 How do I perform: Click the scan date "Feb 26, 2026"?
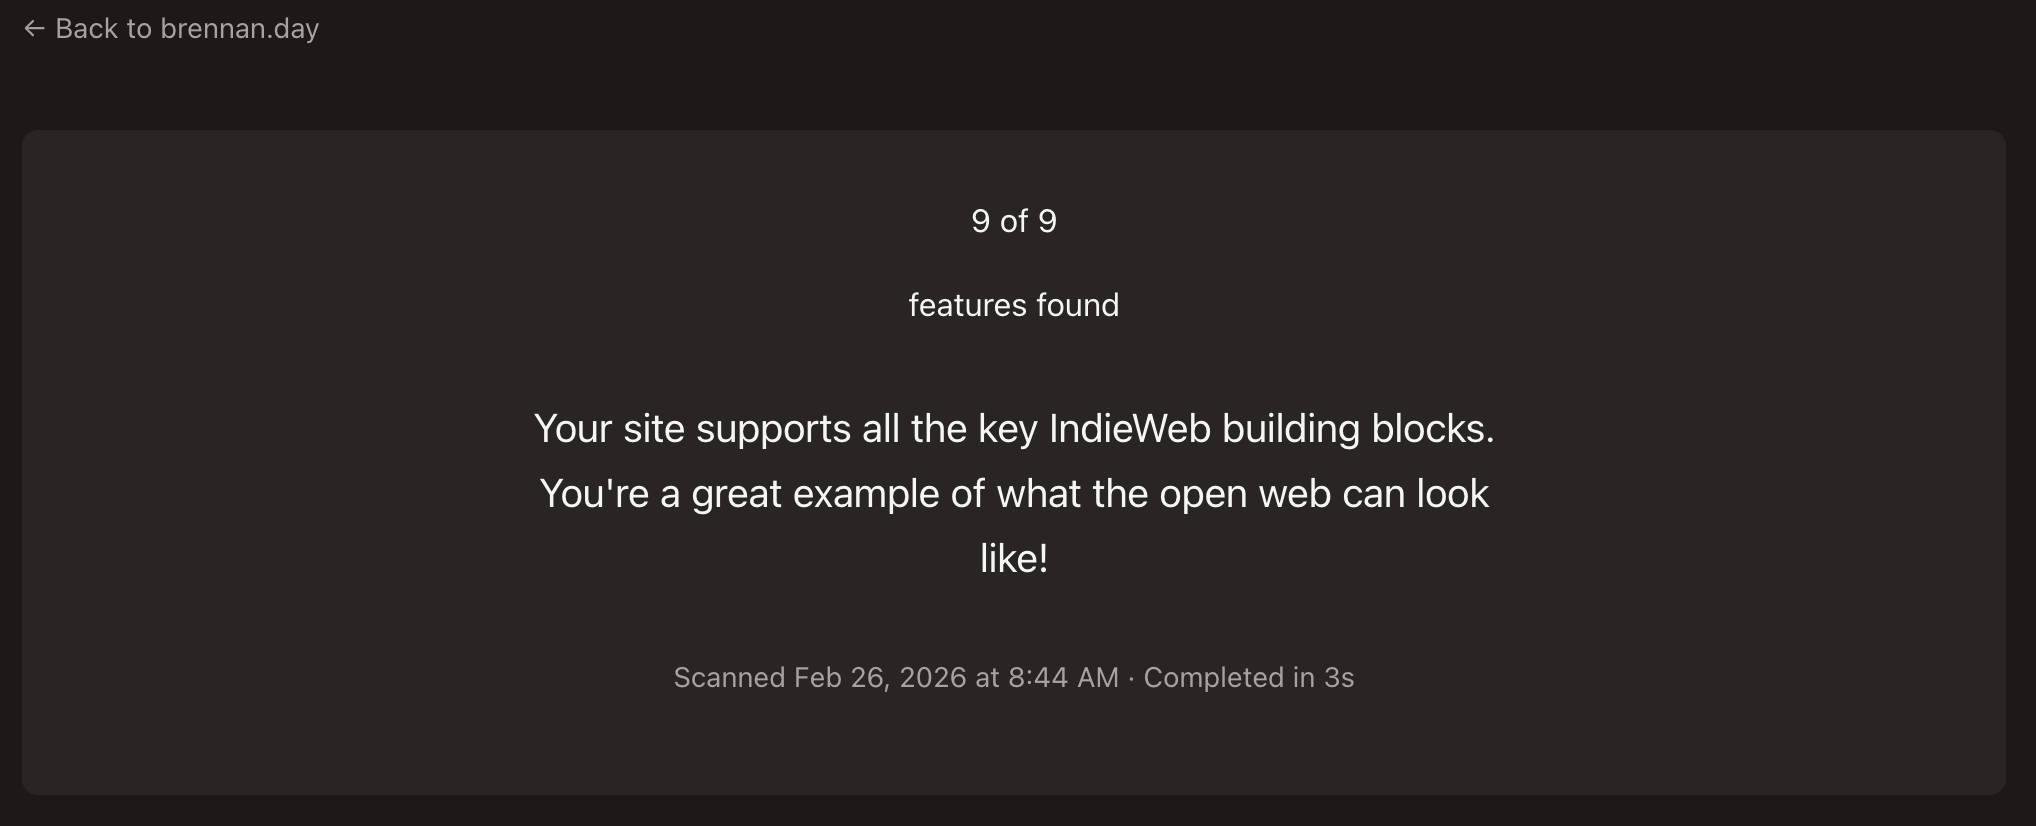click(x=880, y=678)
